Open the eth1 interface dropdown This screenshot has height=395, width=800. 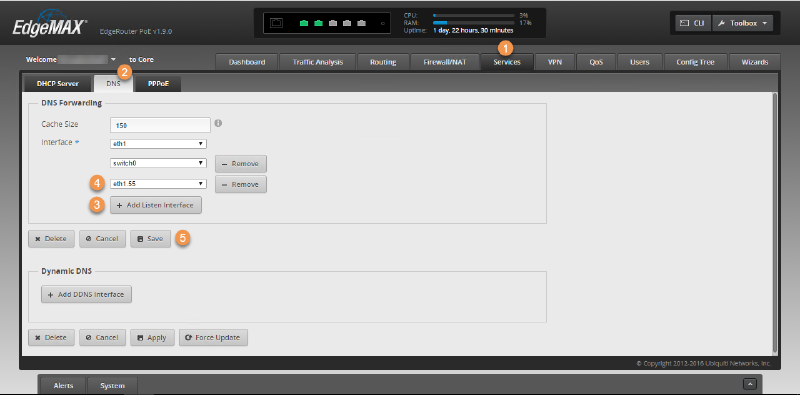159,144
